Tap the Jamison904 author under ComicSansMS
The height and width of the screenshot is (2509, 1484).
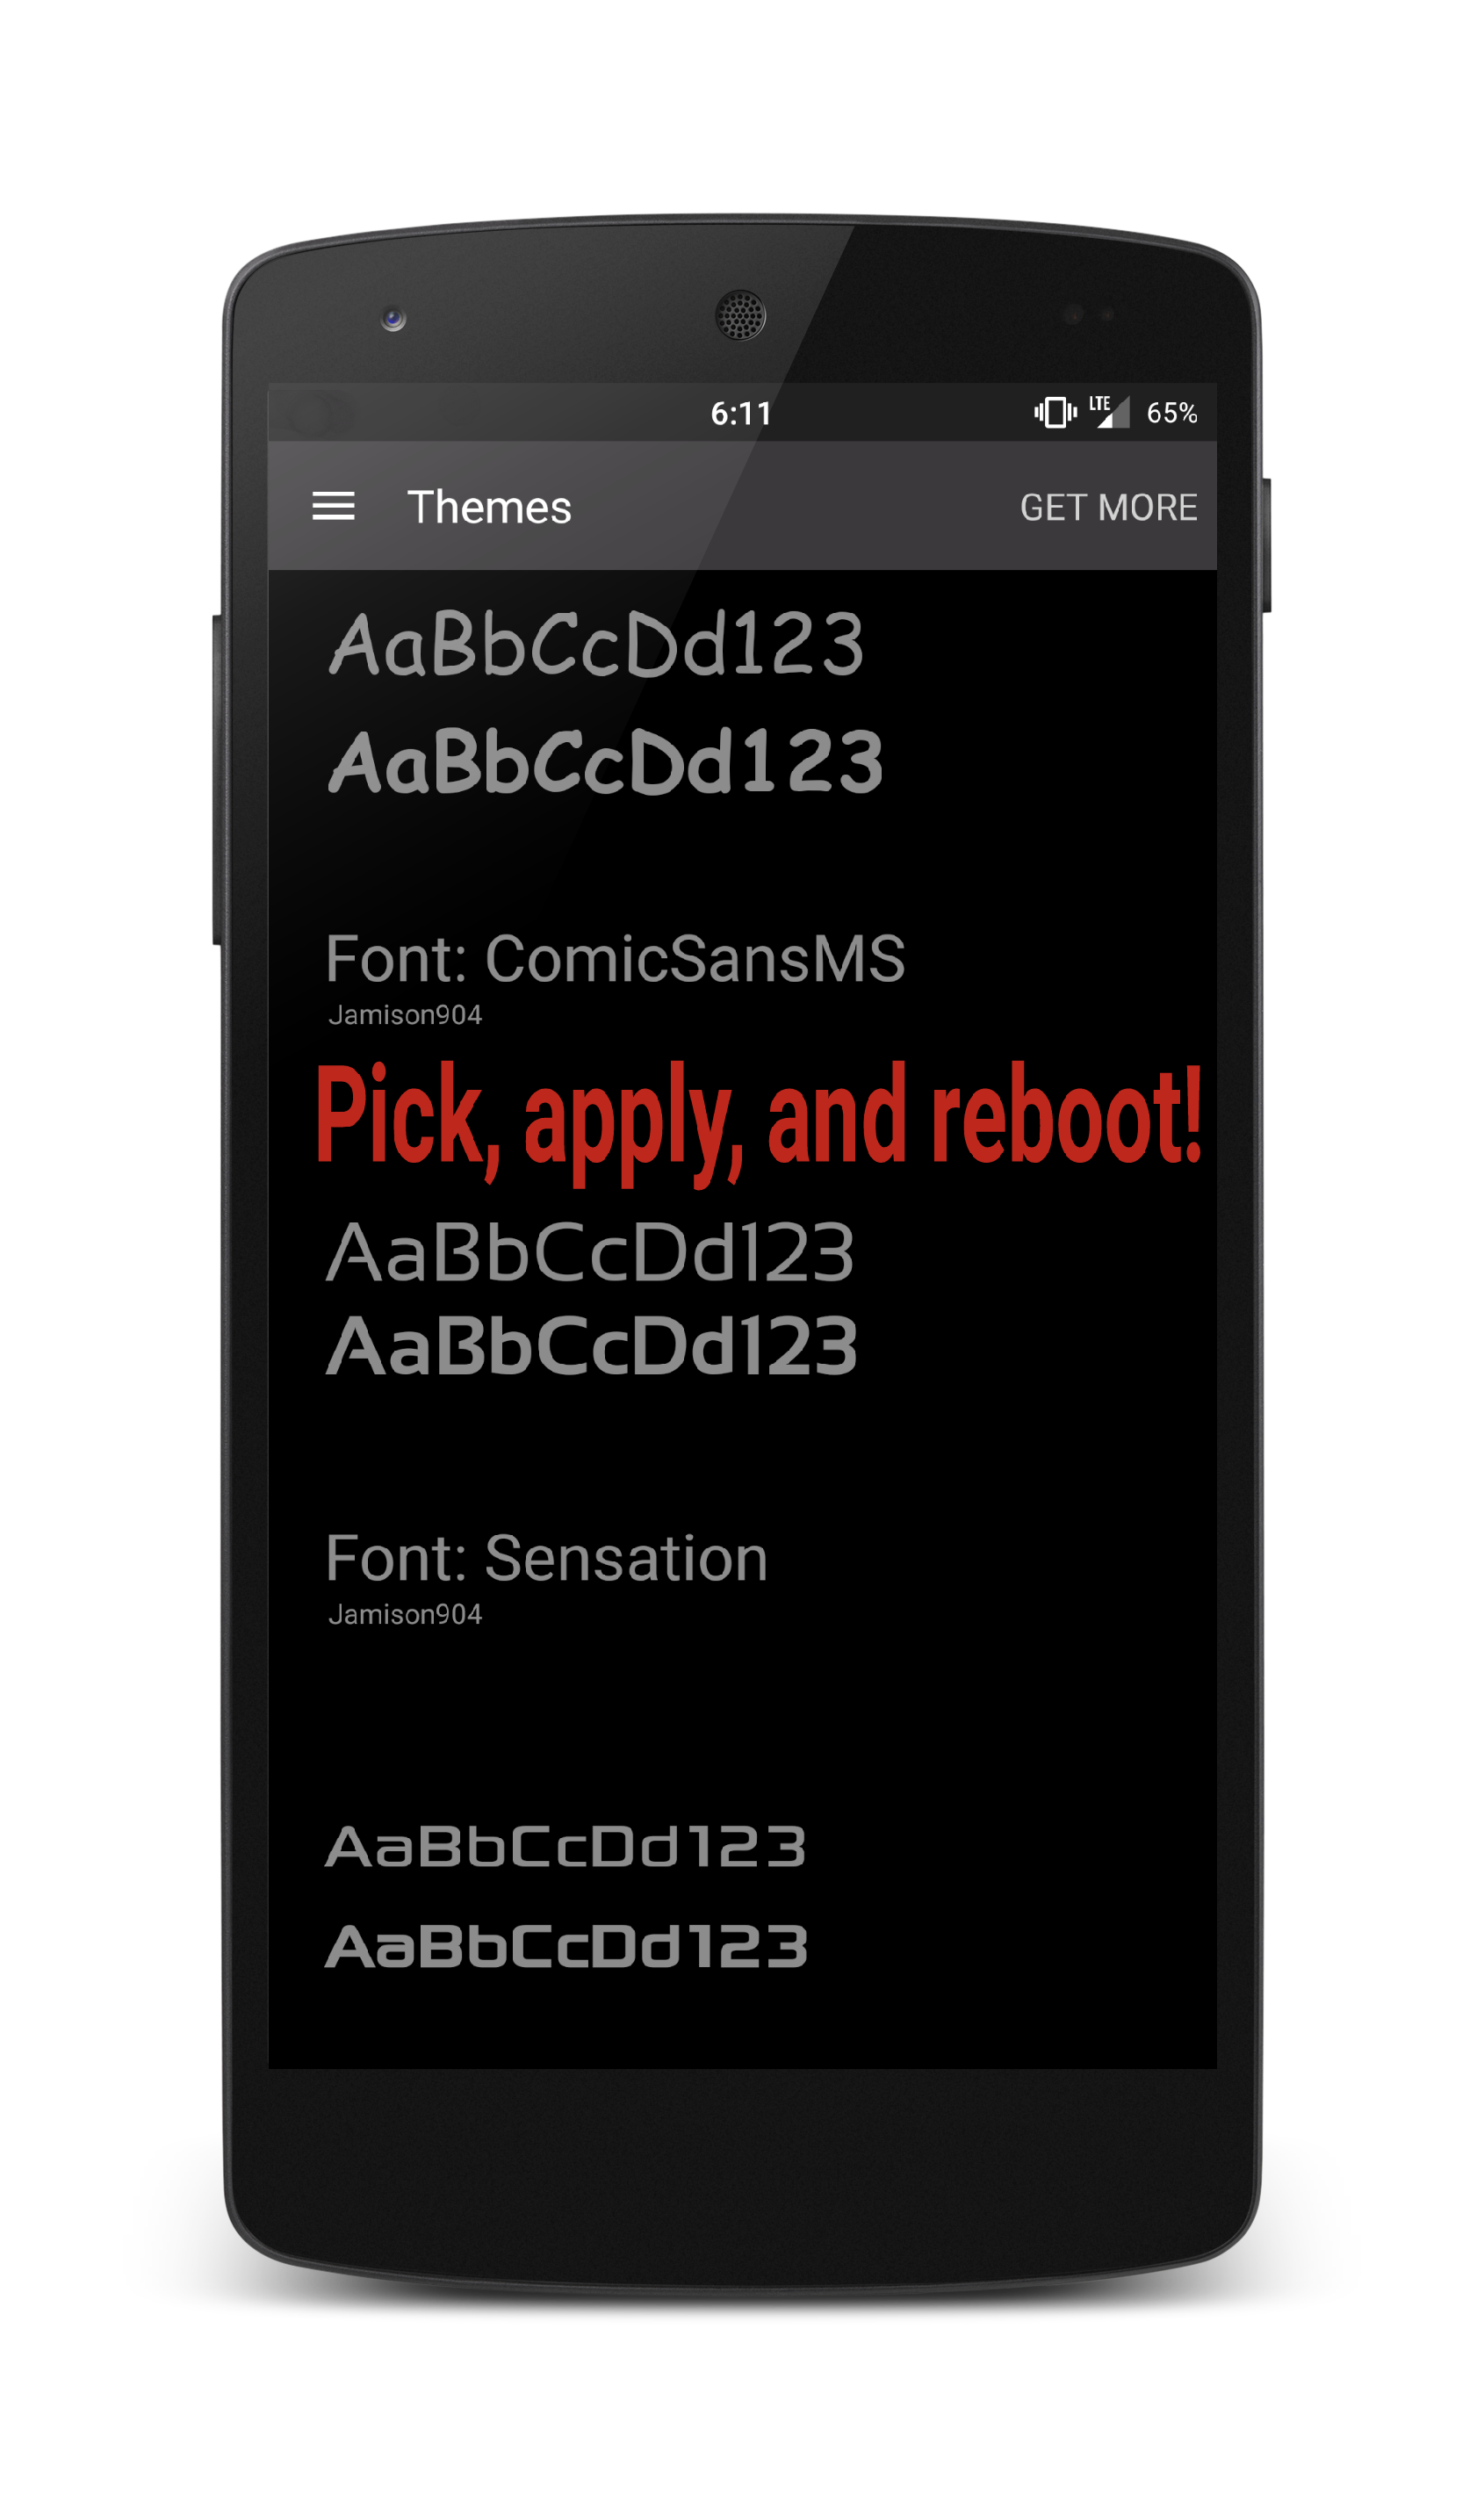[x=405, y=1015]
